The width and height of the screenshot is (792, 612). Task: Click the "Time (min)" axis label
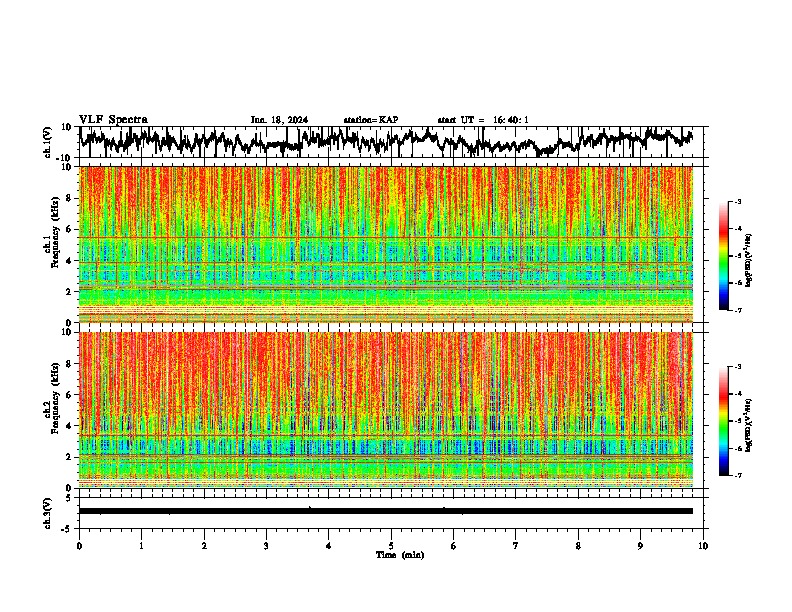coord(400,555)
